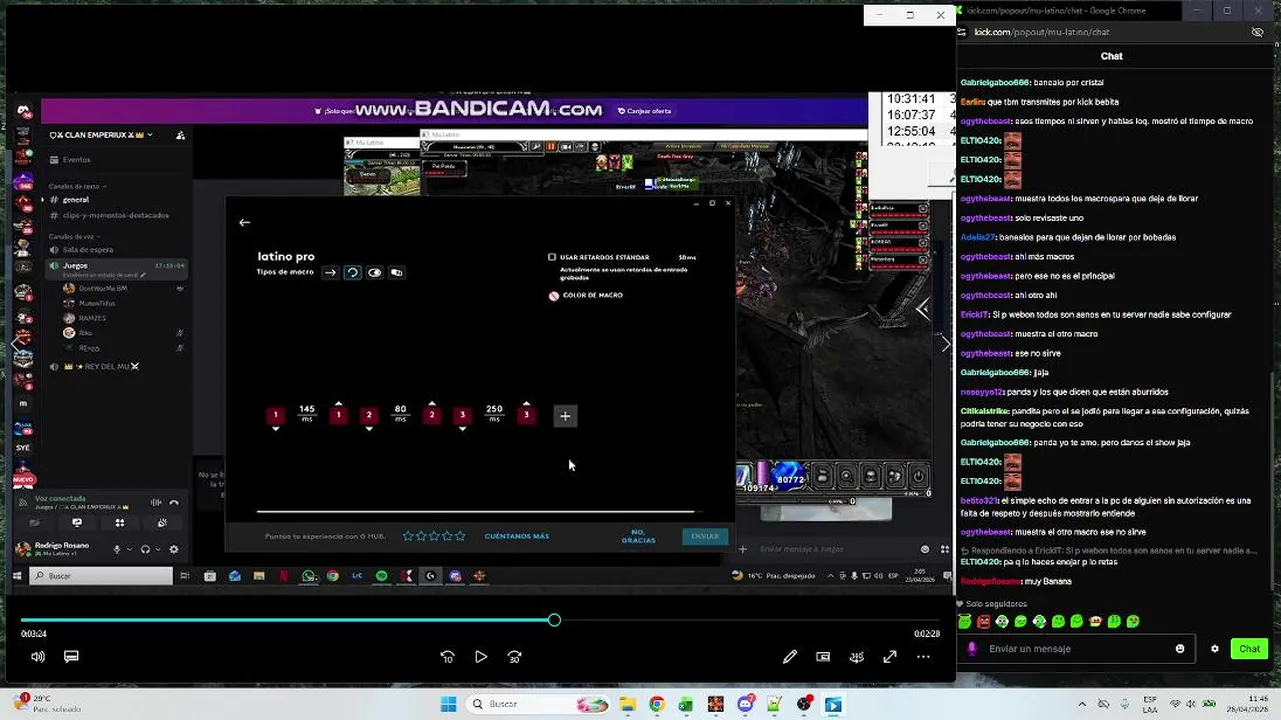Image resolution: width=1281 pixels, height=720 pixels.
Task: Show hidden system tray icons chevron
Action: coord(1083,704)
